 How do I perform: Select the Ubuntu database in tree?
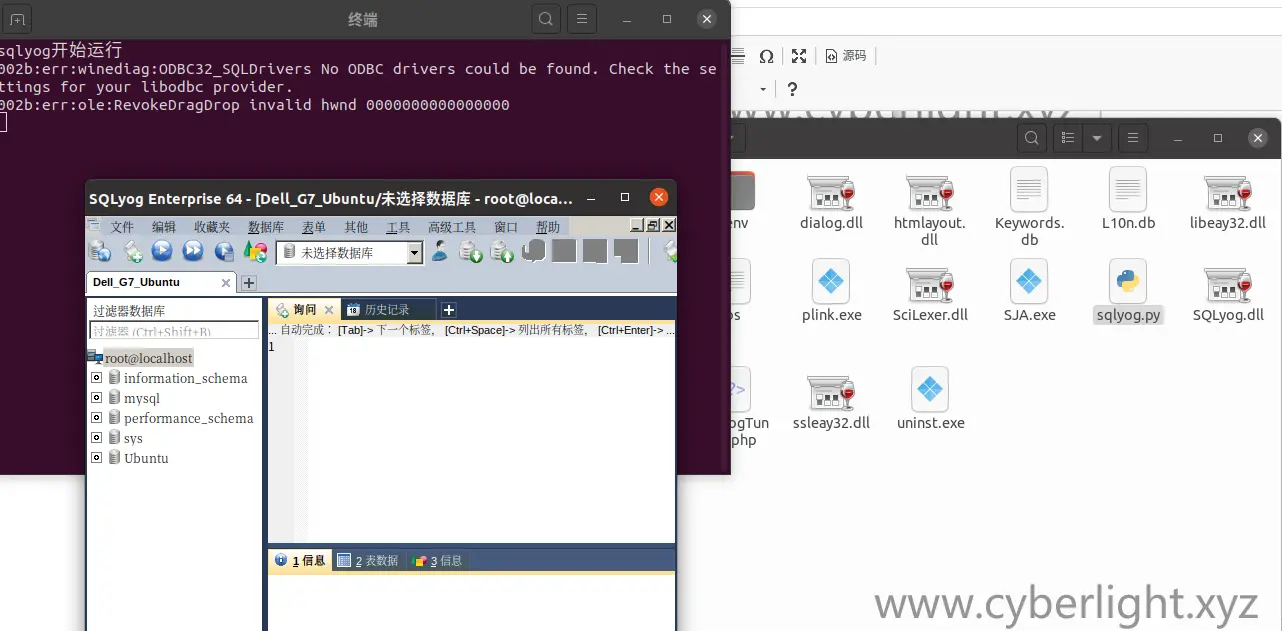[146, 458]
